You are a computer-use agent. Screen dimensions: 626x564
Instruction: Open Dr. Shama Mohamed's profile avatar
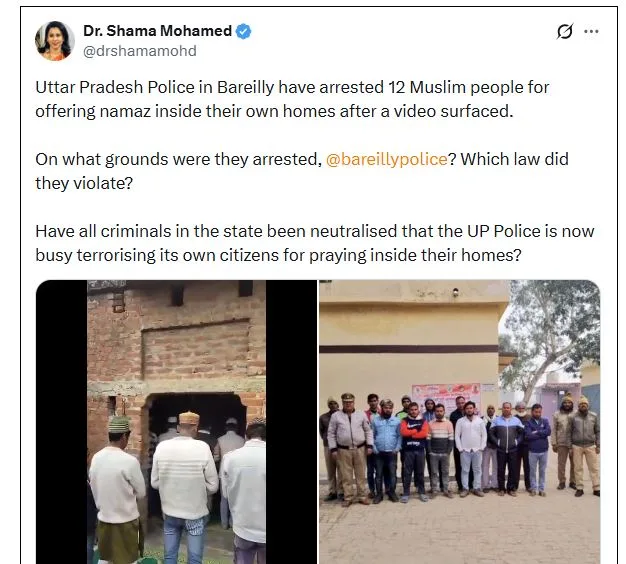point(55,41)
